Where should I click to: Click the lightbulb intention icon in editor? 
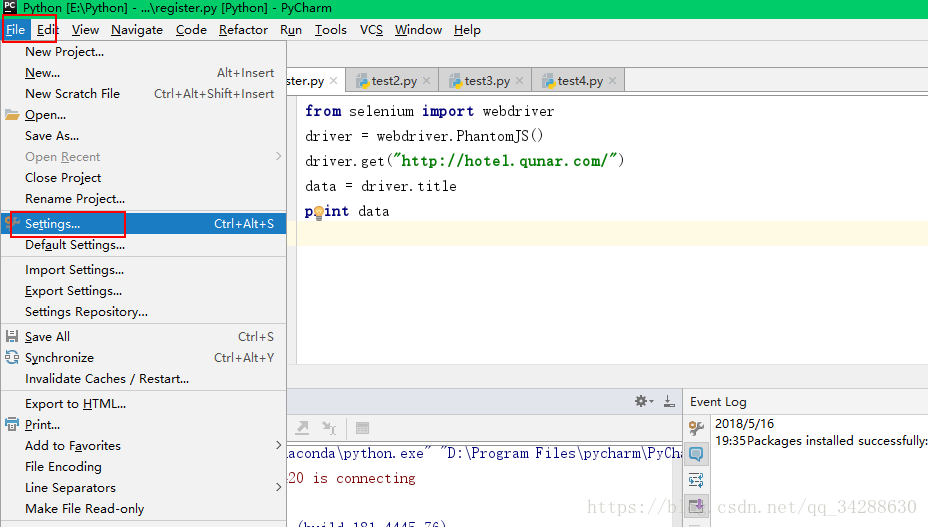(x=318, y=212)
